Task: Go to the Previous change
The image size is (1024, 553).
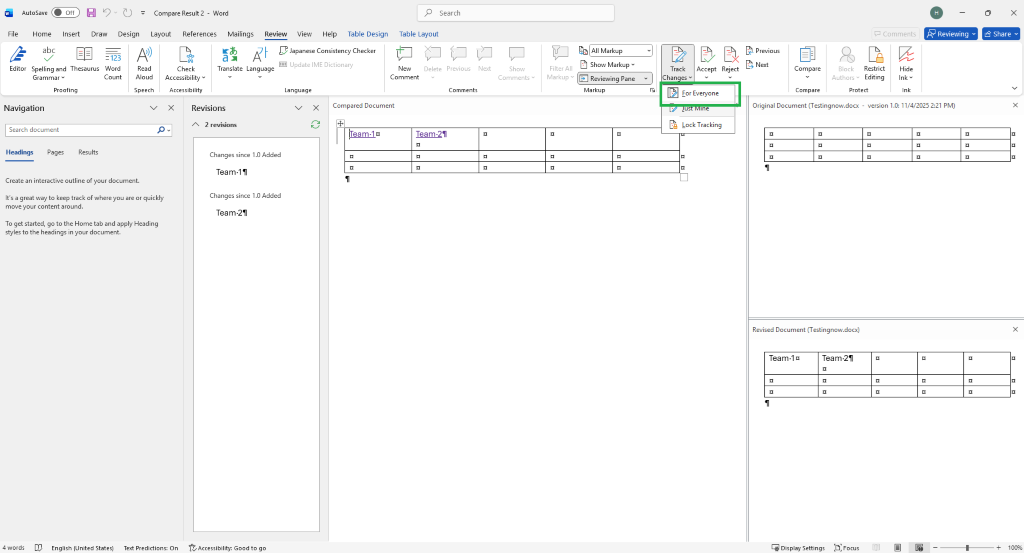Action: pyautogui.click(x=762, y=50)
